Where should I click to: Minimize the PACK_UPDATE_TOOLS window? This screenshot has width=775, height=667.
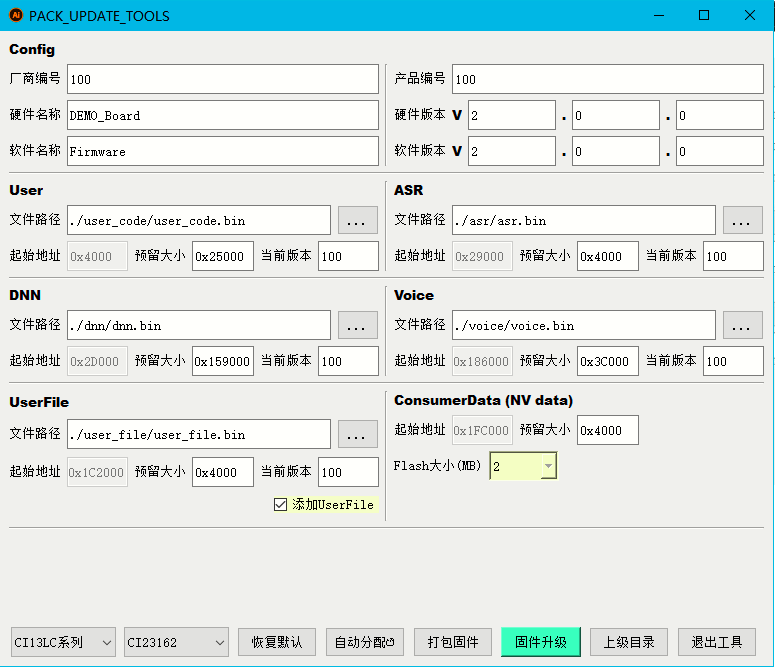[x=659, y=15]
